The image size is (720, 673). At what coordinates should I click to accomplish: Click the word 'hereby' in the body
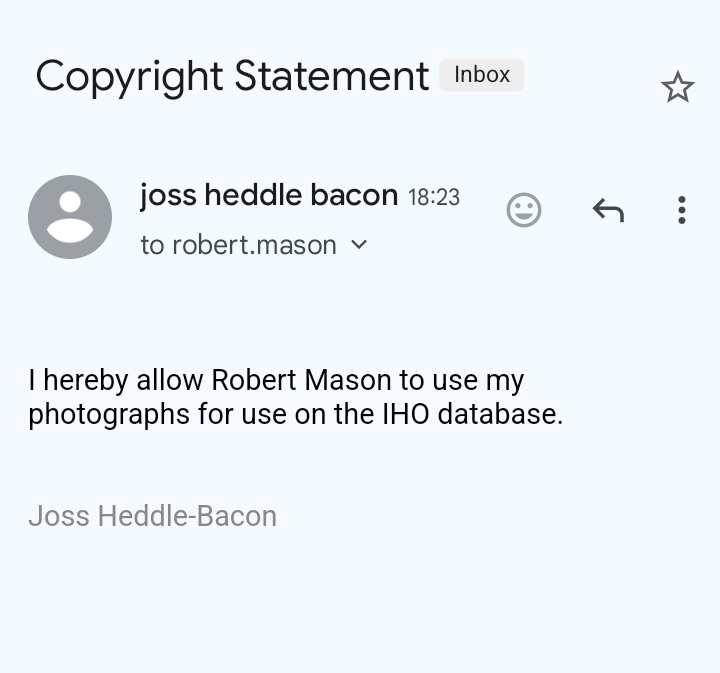[x=86, y=381]
